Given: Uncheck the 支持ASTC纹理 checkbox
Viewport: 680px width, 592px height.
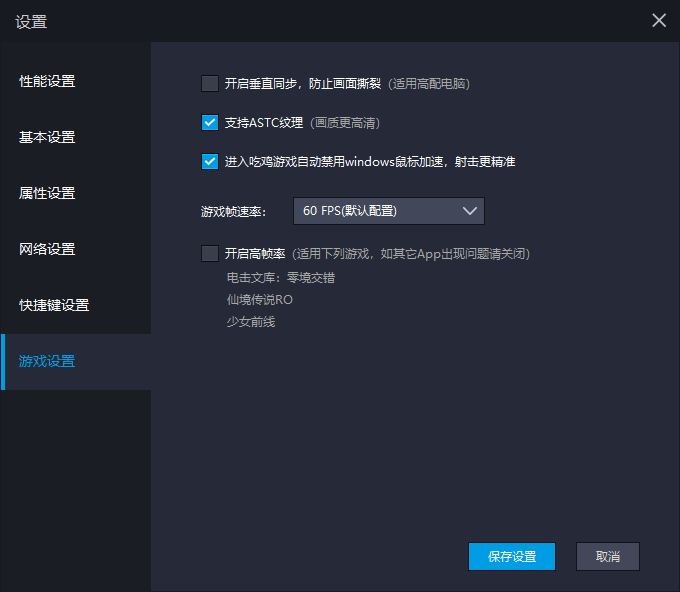Looking at the screenshot, I should pyautogui.click(x=210, y=123).
